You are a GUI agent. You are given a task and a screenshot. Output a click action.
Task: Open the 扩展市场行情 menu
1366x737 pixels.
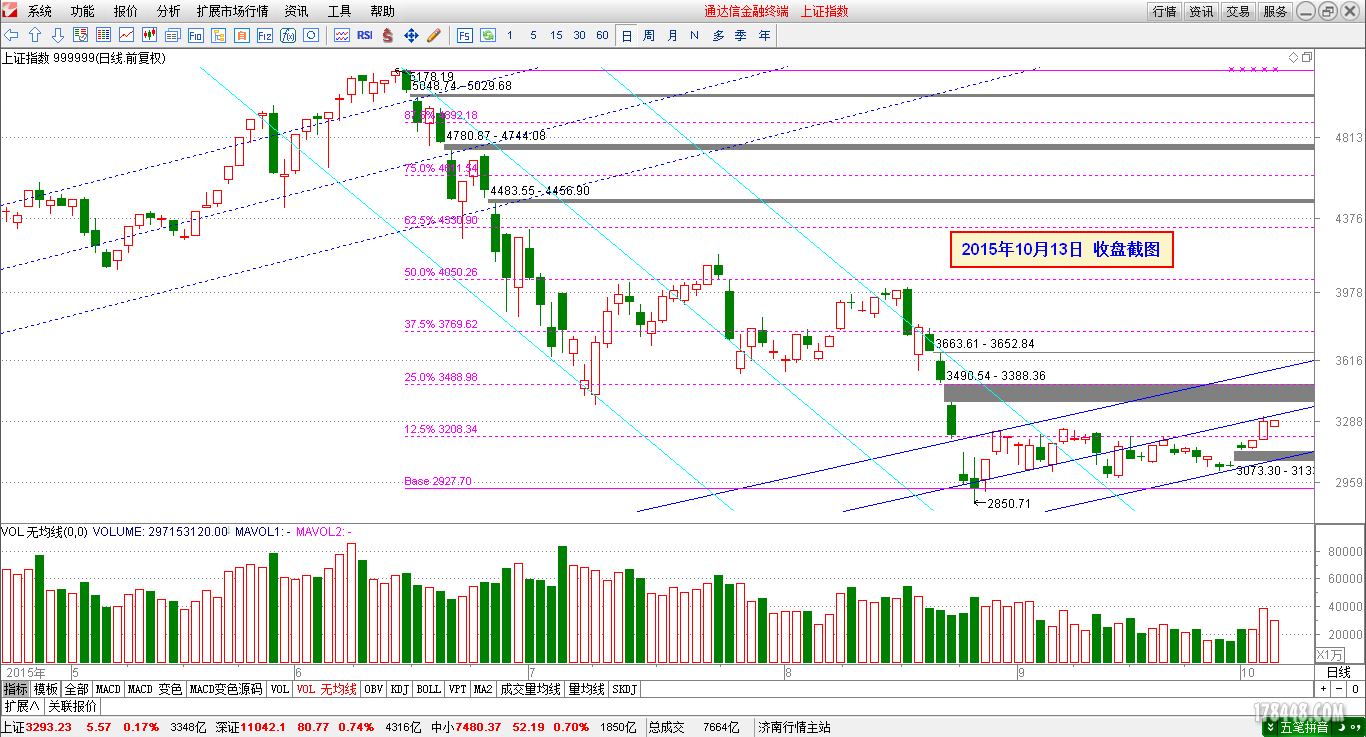pos(232,11)
